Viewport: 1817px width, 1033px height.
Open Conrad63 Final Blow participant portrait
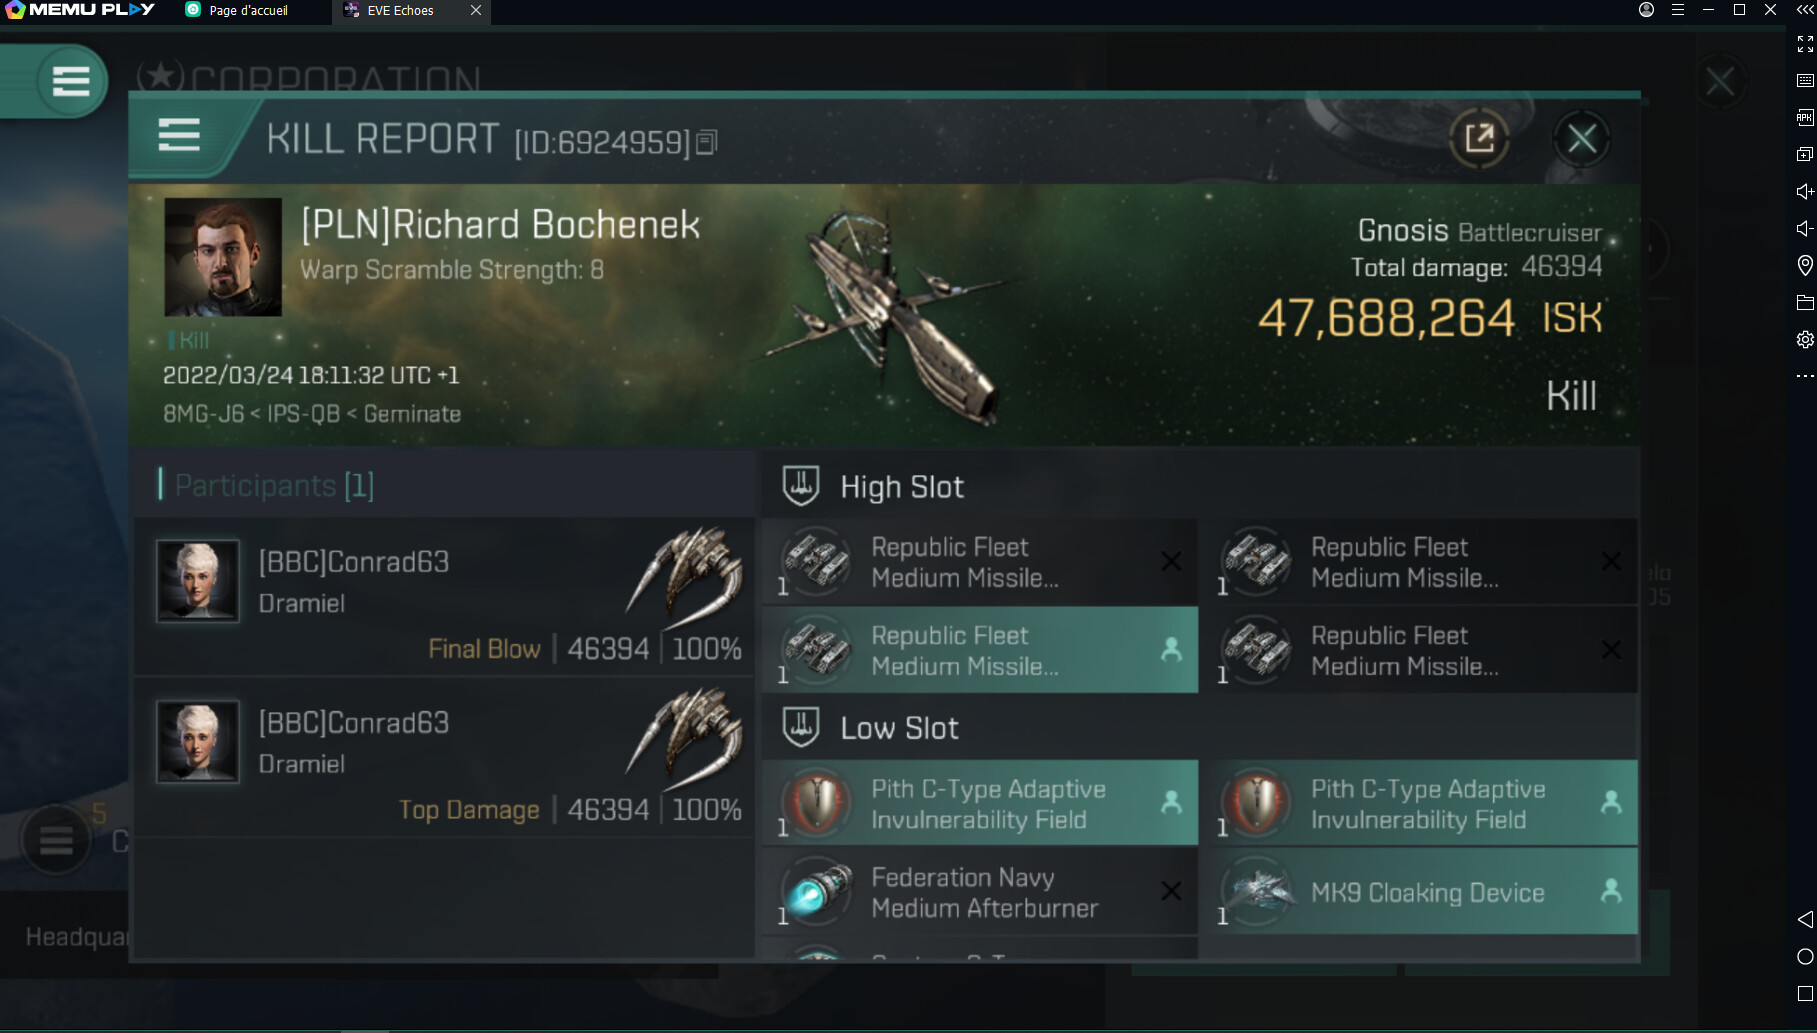(198, 581)
